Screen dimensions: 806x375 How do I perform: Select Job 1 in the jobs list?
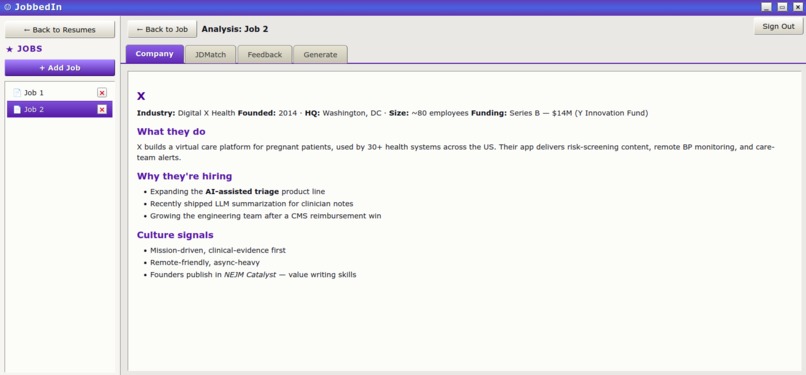click(60, 92)
